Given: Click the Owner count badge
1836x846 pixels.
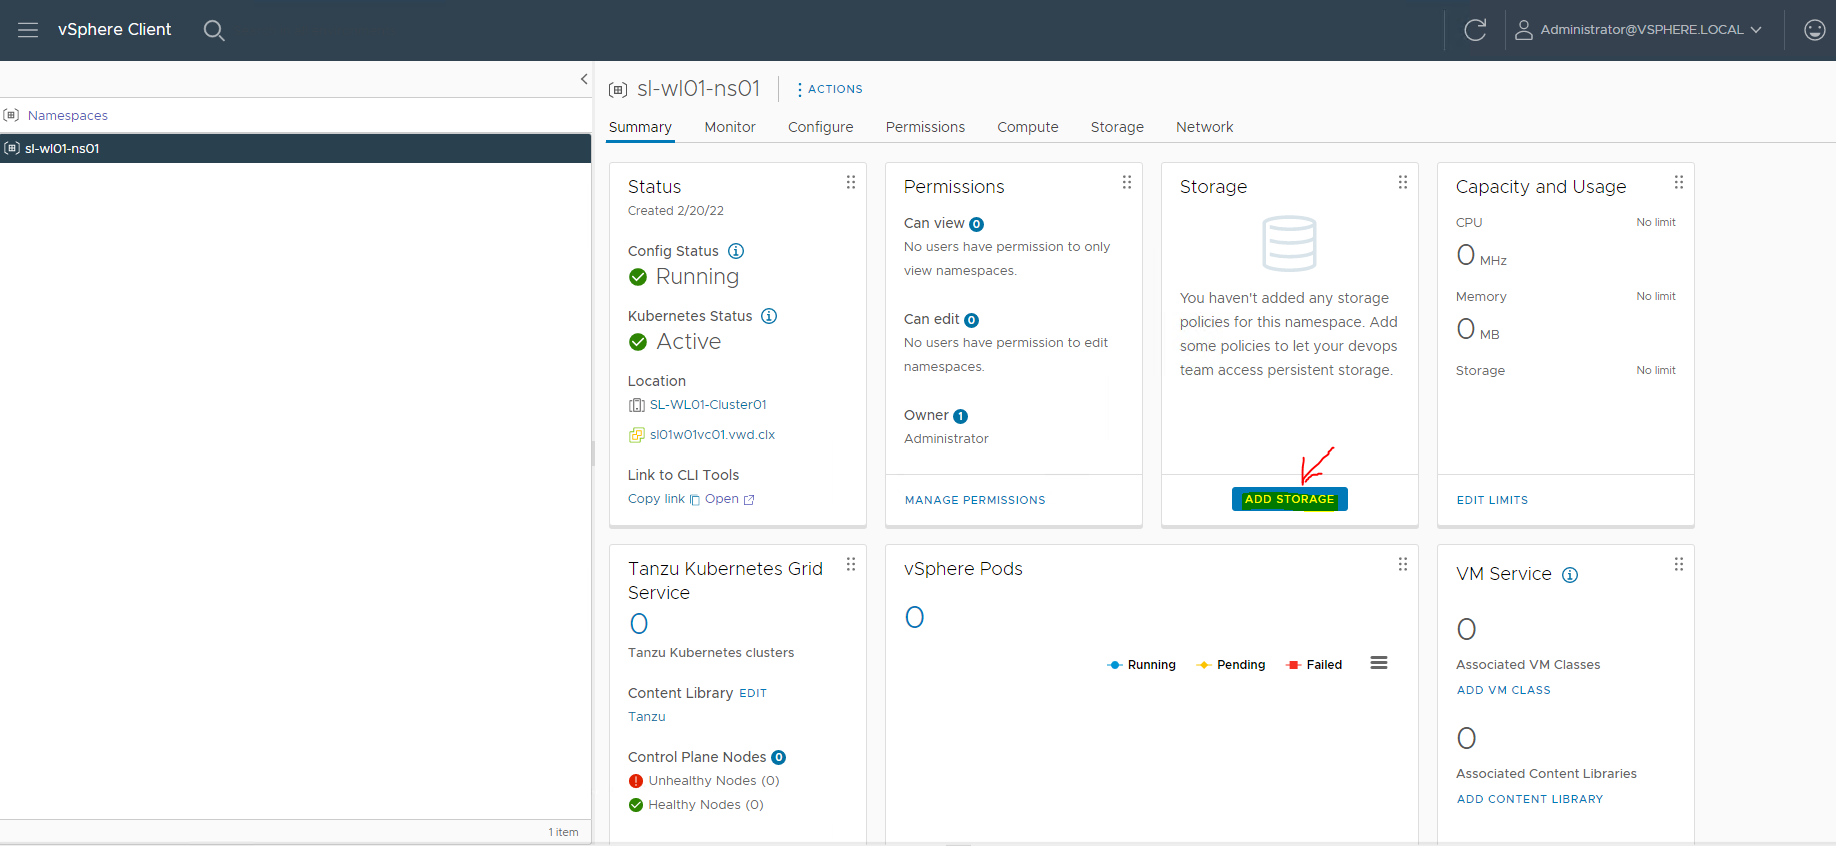Looking at the screenshot, I should pyautogui.click(x=960, y=417).
